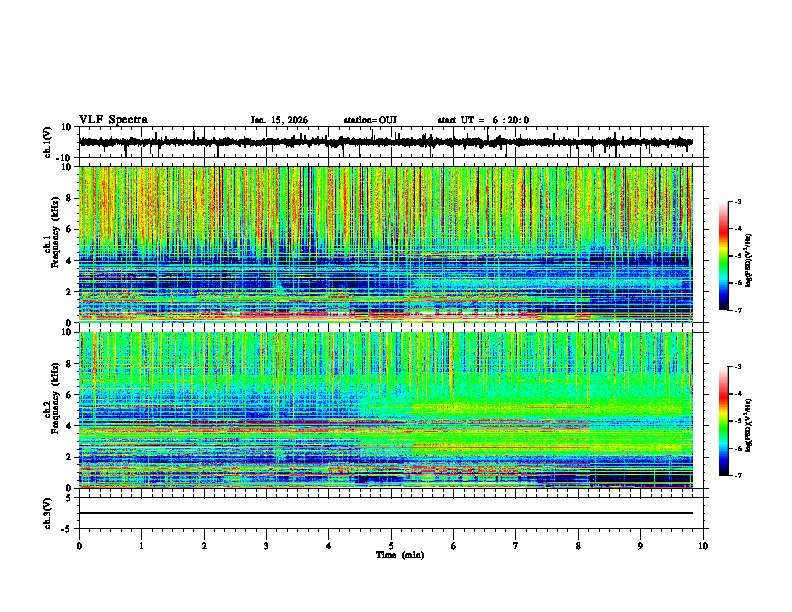Click the ch.2 frequency spectrogram plot

(386, 410)
